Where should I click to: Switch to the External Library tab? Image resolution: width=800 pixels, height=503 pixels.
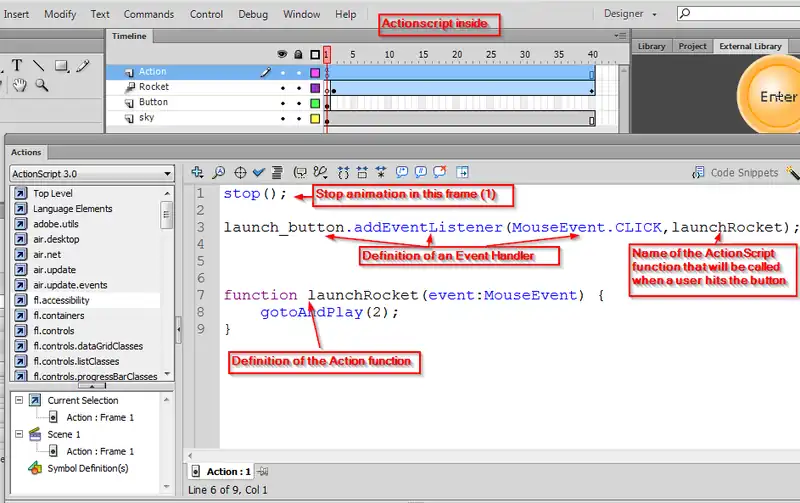(750, 46)
